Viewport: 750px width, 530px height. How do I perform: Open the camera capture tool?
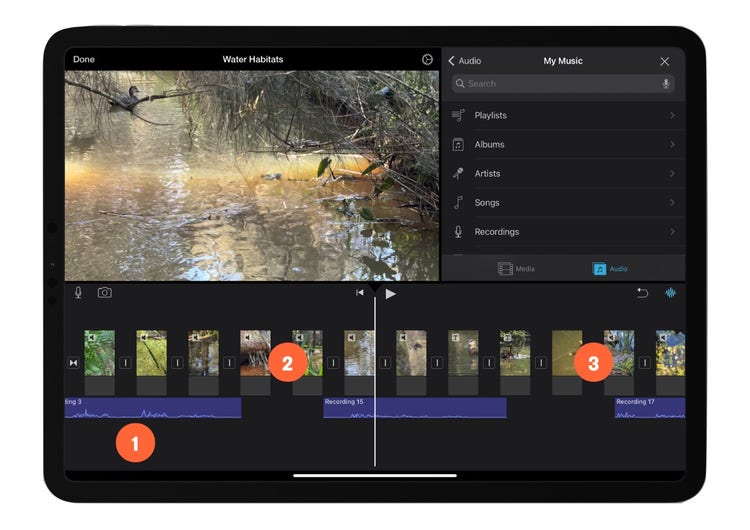pos(105,293)
